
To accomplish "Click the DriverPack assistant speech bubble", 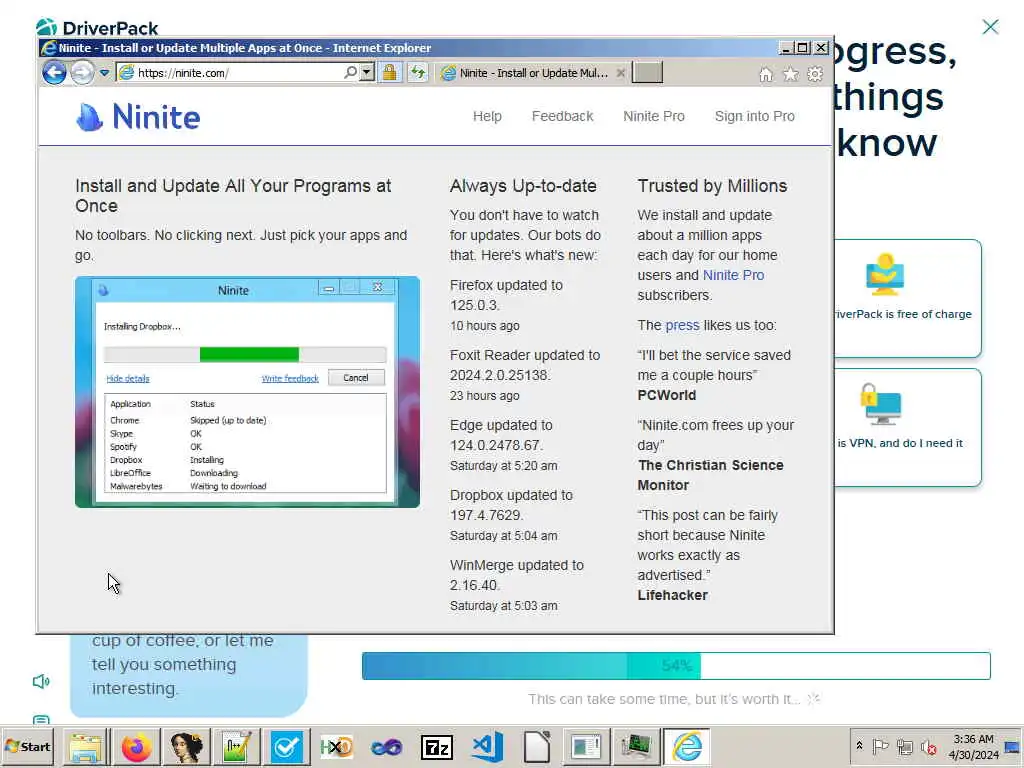I will coord(189,675).
